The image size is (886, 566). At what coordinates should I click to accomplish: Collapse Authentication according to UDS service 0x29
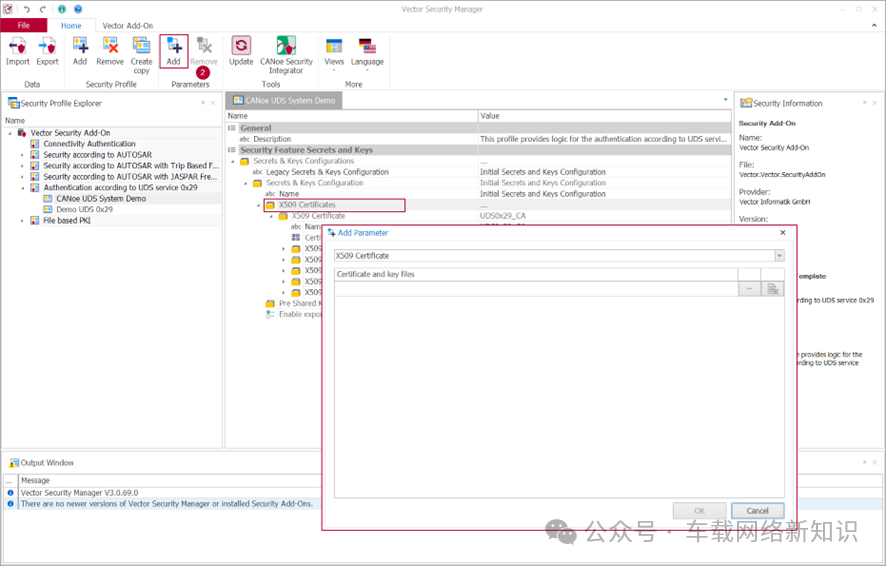click(23, 188)
